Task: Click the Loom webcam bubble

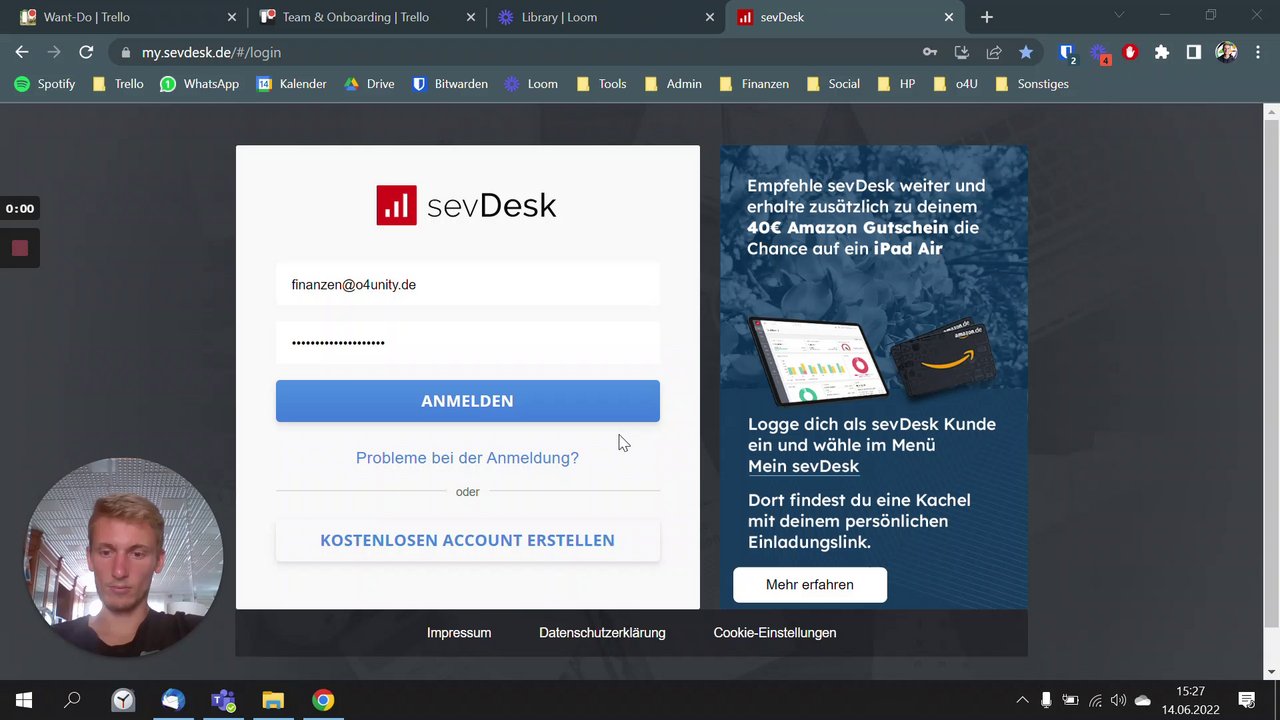Action: tap(123, 557)
